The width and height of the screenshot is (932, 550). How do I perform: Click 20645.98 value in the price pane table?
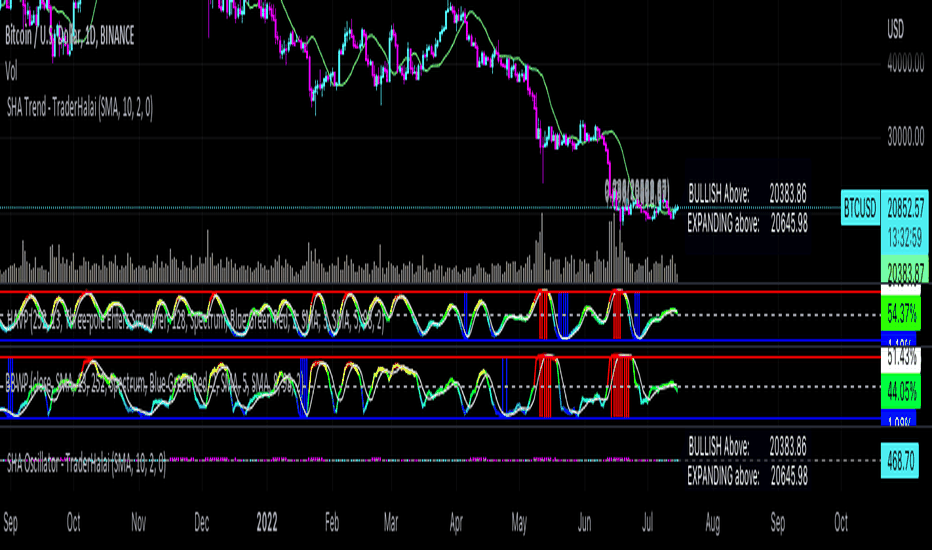(x=789, y=223)
